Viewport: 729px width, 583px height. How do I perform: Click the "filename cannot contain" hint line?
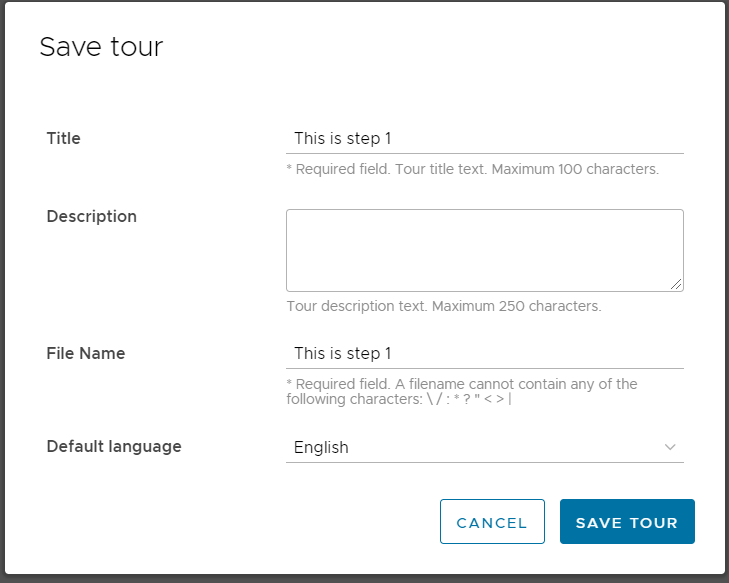461,384
